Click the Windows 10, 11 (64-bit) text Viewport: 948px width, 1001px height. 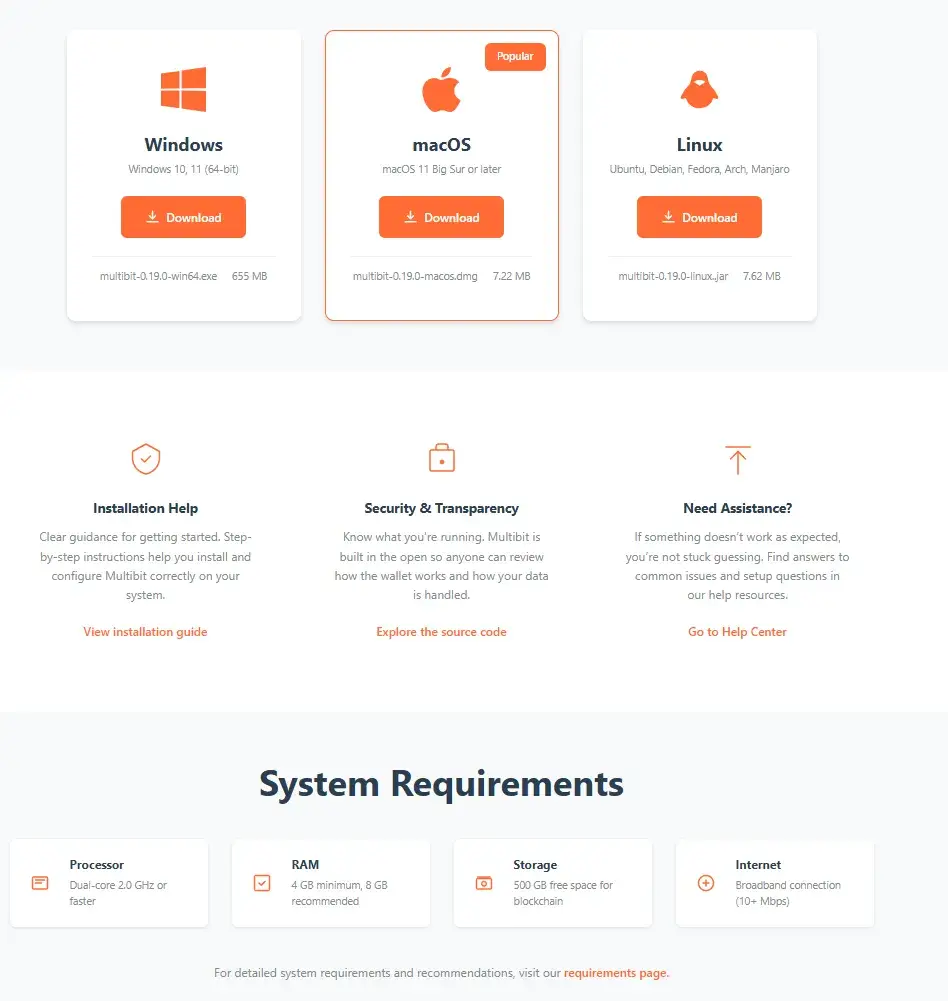(x=183, y=169)
